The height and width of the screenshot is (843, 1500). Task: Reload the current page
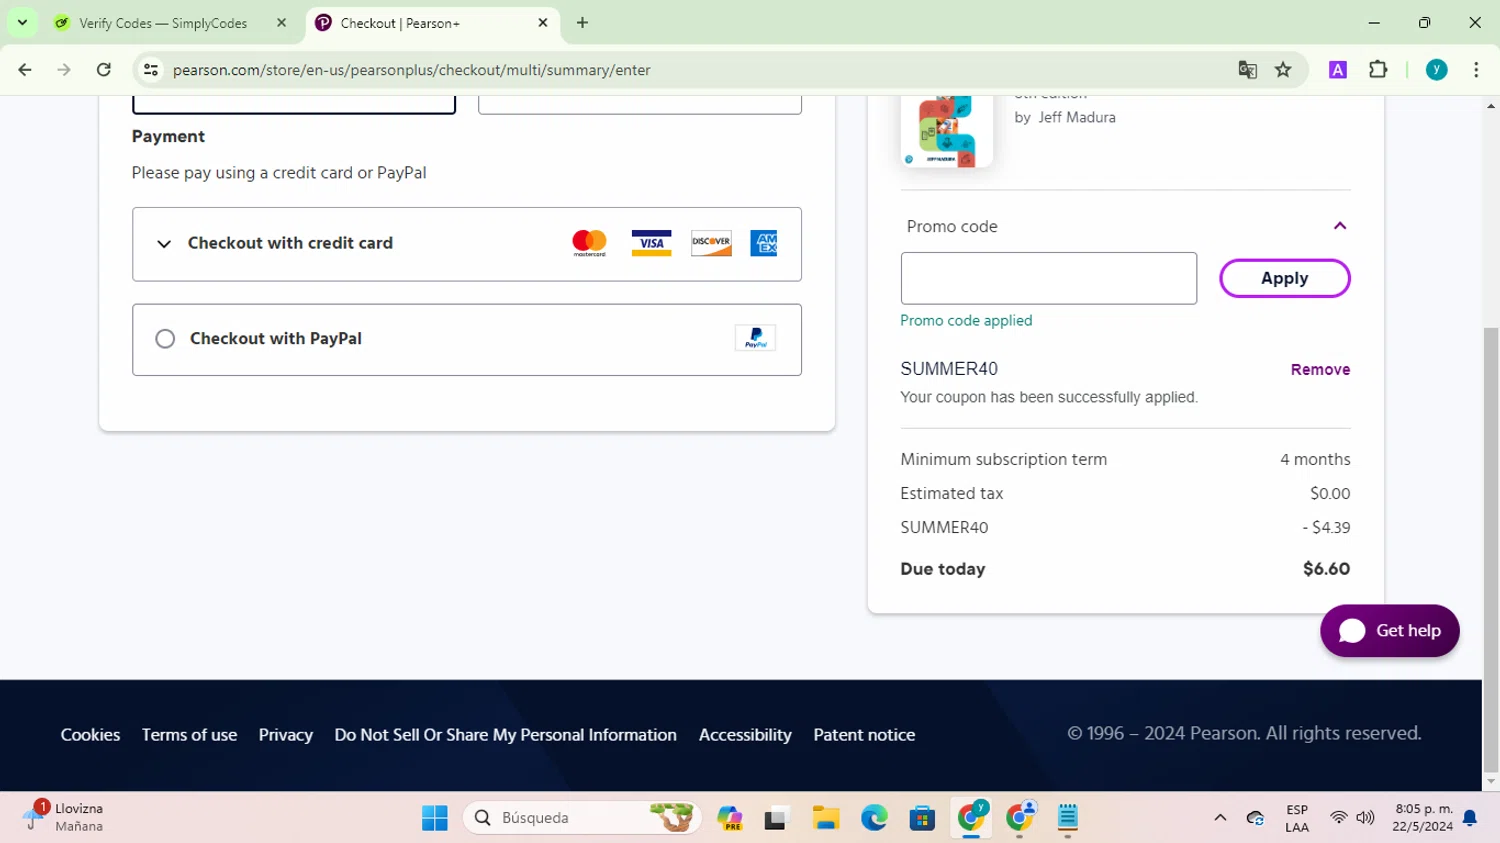pos(104,70)
